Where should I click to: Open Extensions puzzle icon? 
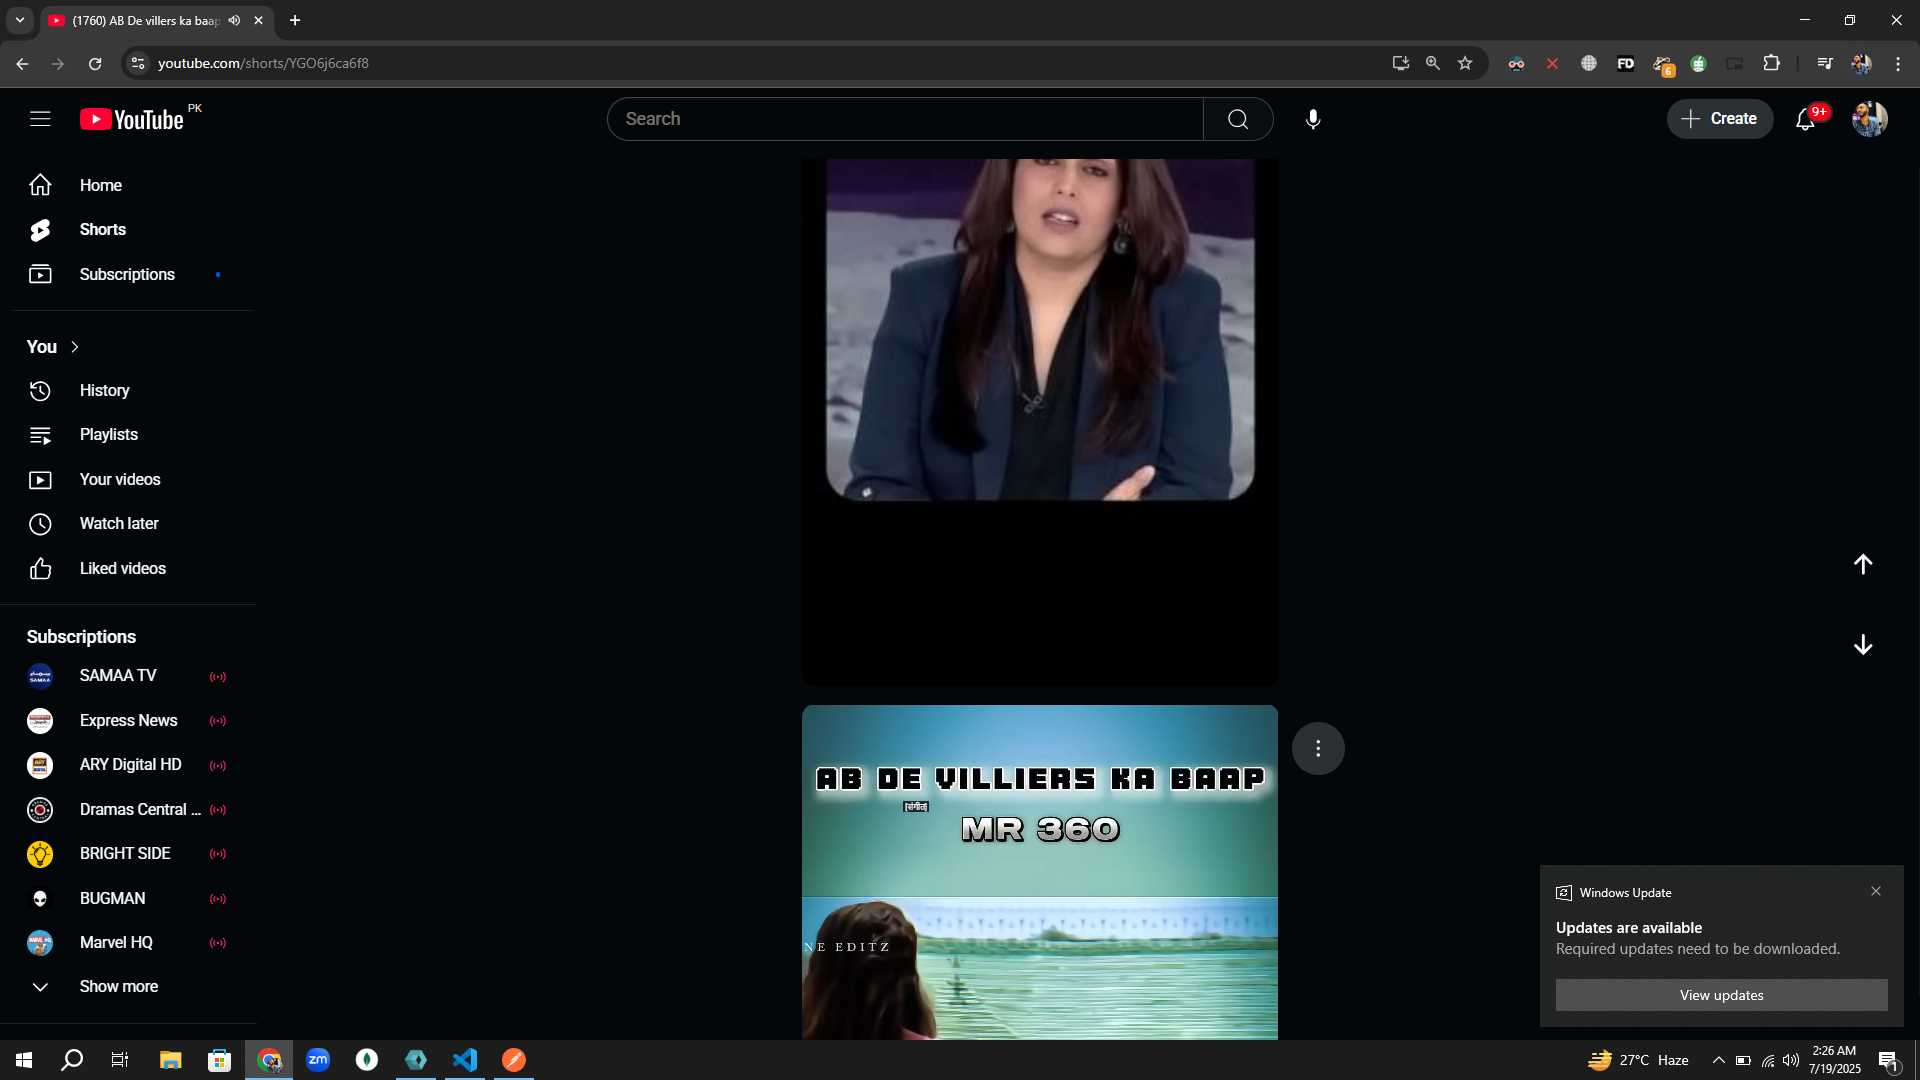coord(1771,63)
